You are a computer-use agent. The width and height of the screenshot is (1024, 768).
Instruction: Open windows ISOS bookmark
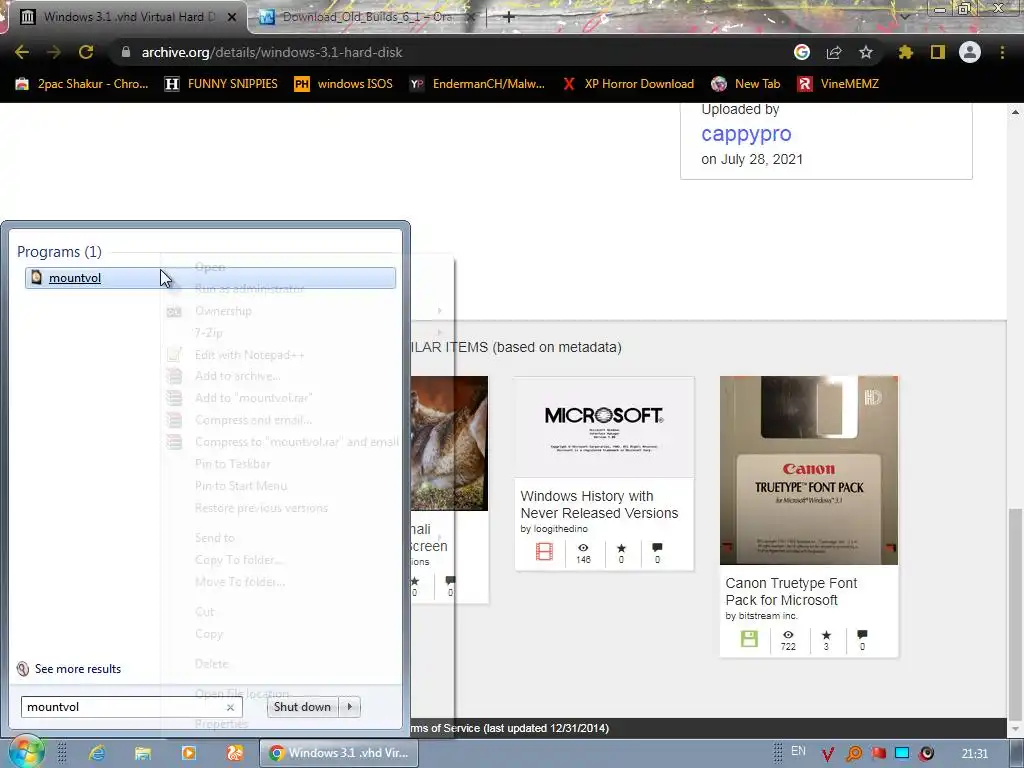(x=344, y=84)
